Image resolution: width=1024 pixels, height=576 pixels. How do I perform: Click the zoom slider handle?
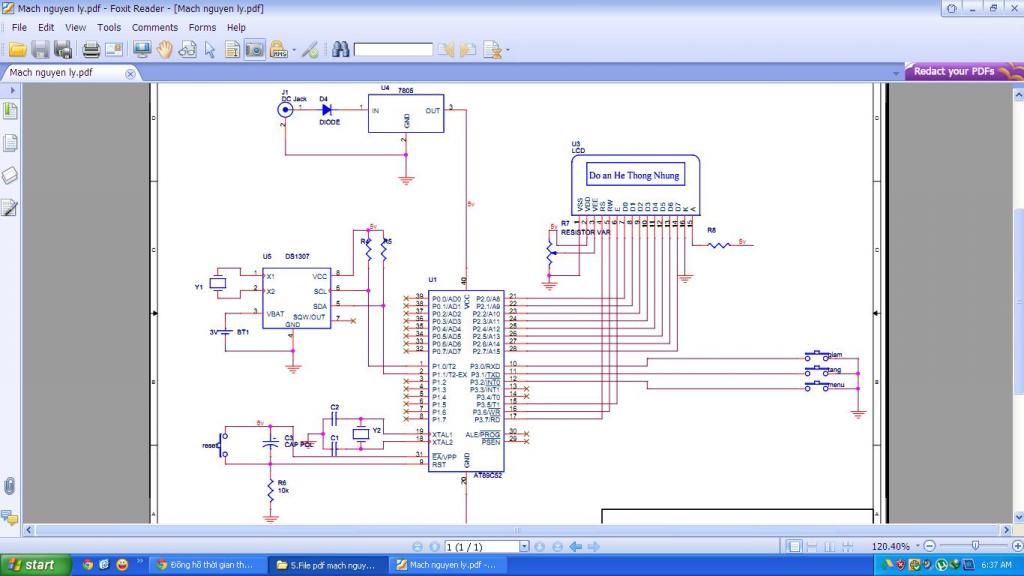[975, 546]
